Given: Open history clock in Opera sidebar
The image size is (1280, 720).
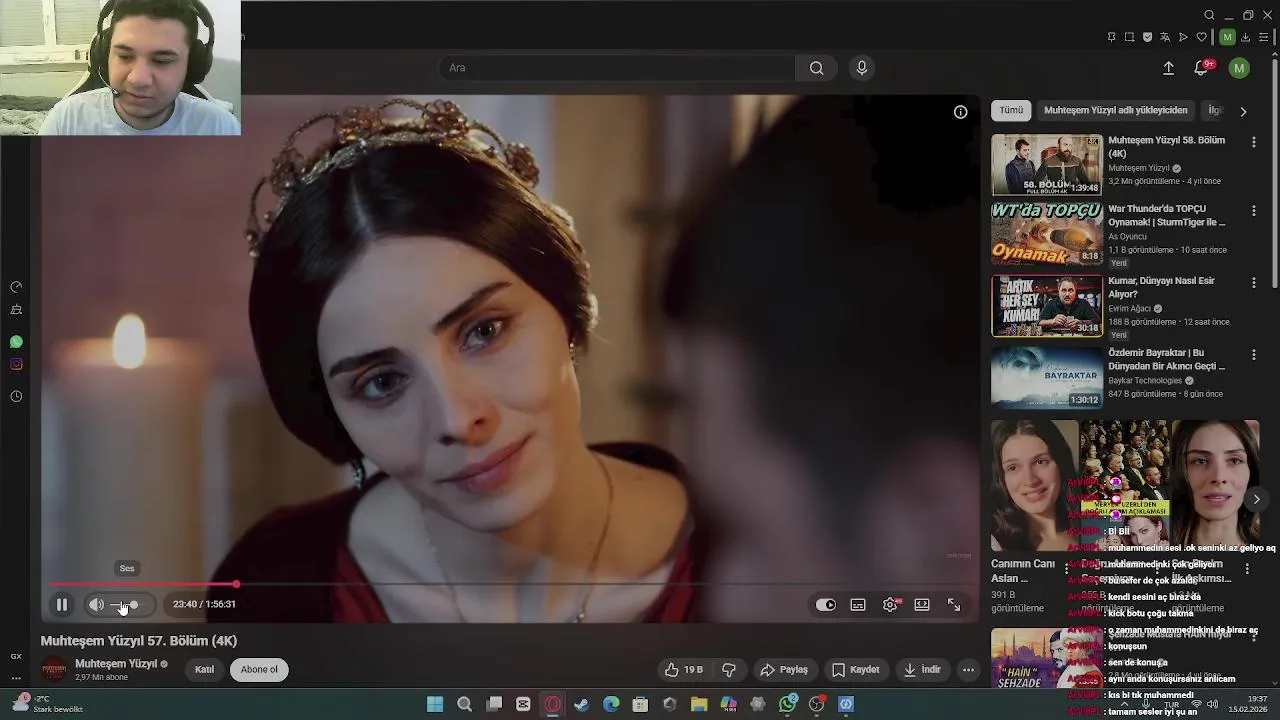Looking at the screenshot, I should (x=16, y=397).
